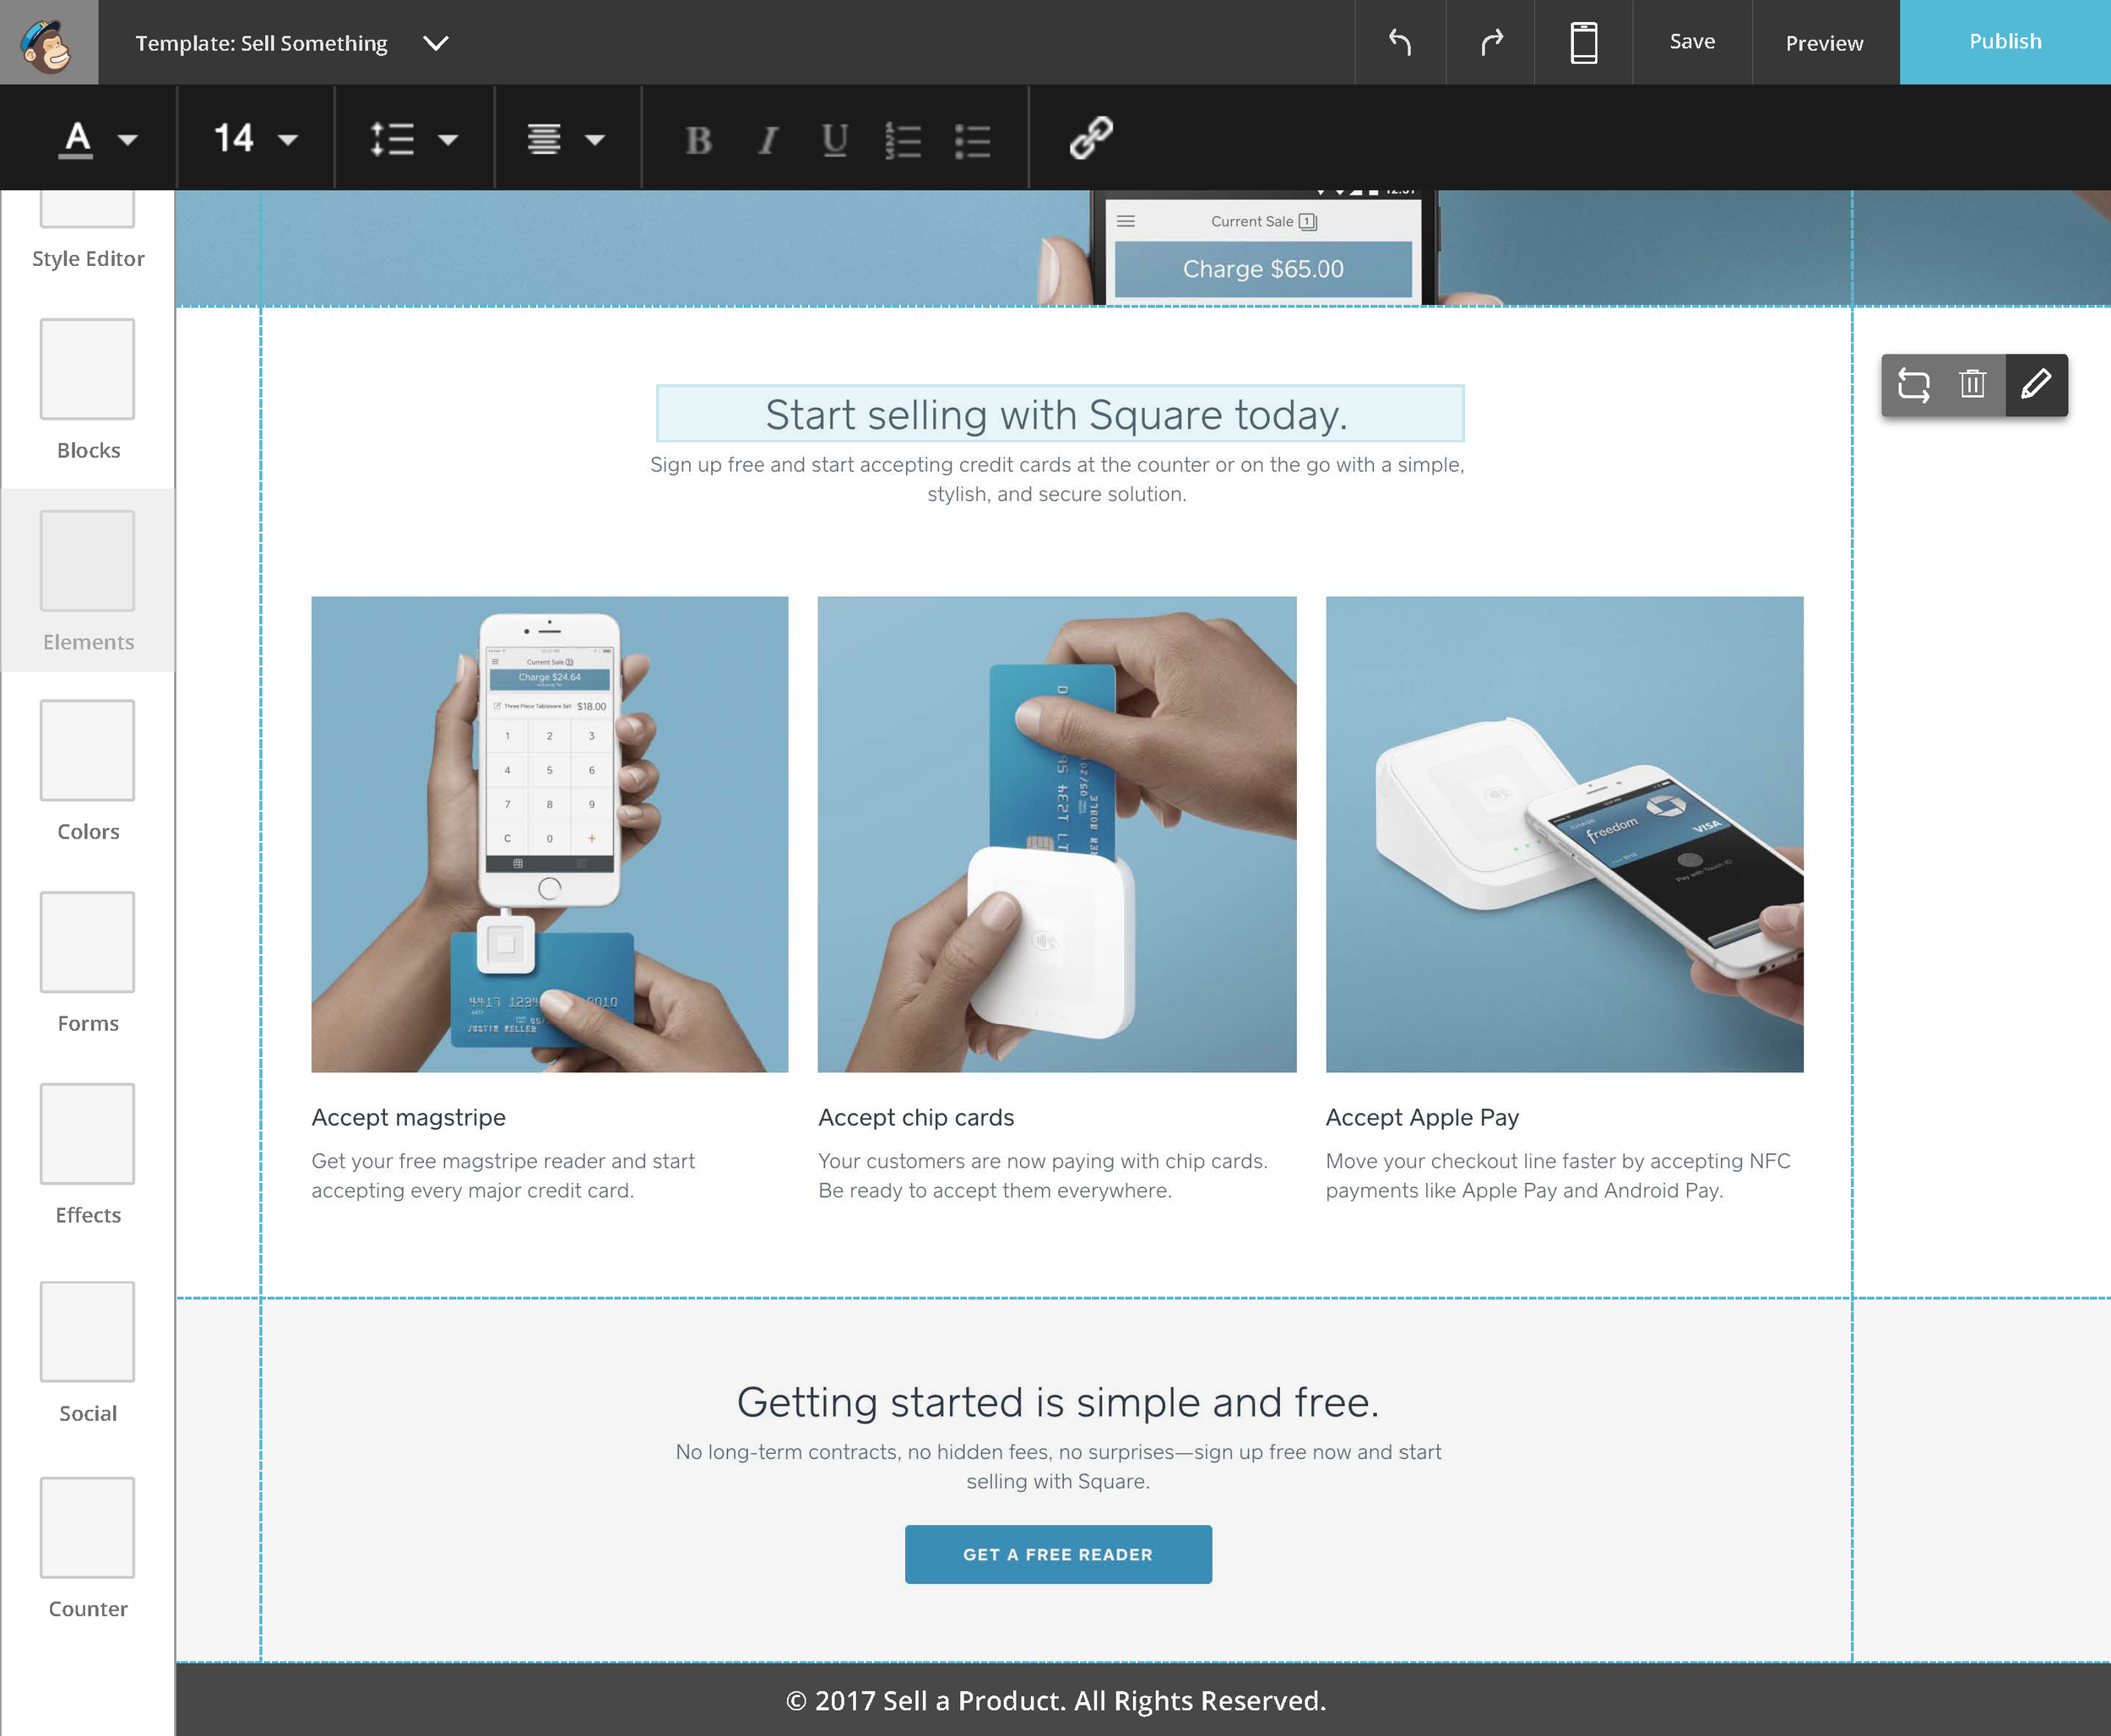This screenshot has width=2111, height=1736.
Task: Select the 'Start selling with Square today.' heading
Action: [x=1058, y=414]
